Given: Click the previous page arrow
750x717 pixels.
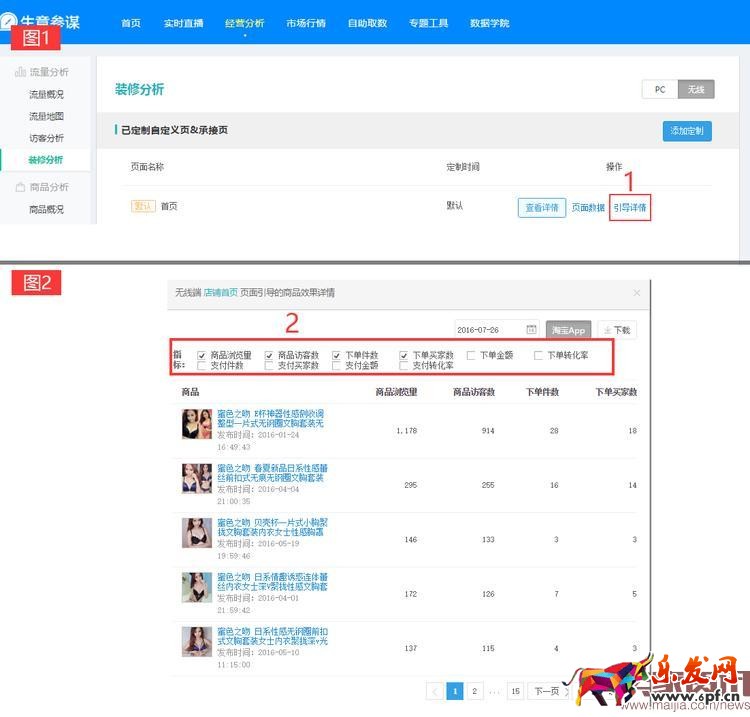Looking at the screenshot, I should tap(435, 691).
